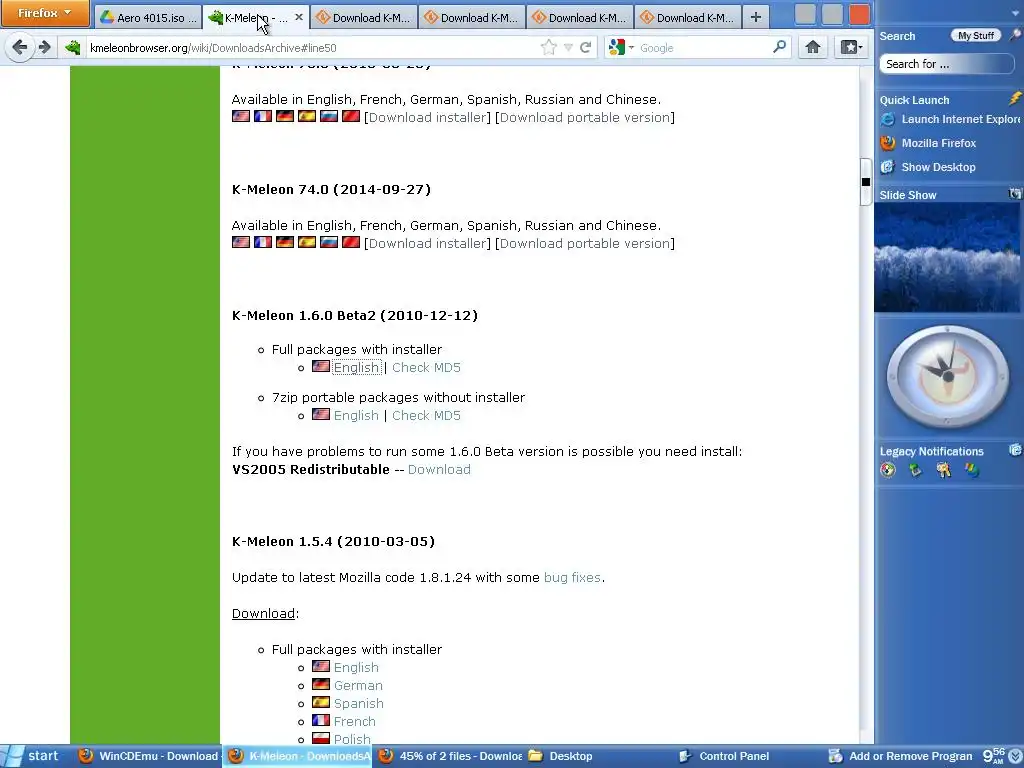Screen dimensions: 1024x768
Task: Click first Legacy Notifications tray icon
Action: pyautogui.click(x=888, y=470)
